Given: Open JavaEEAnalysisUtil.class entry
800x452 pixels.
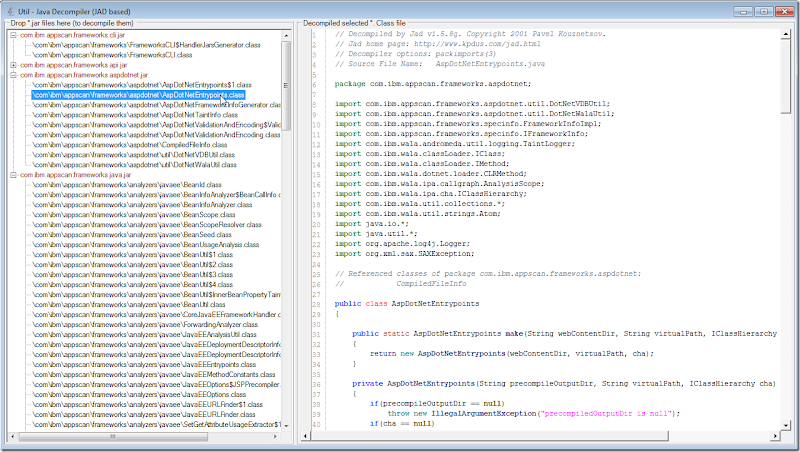Looking at the screenshot, I should click(x=144, y=335).
